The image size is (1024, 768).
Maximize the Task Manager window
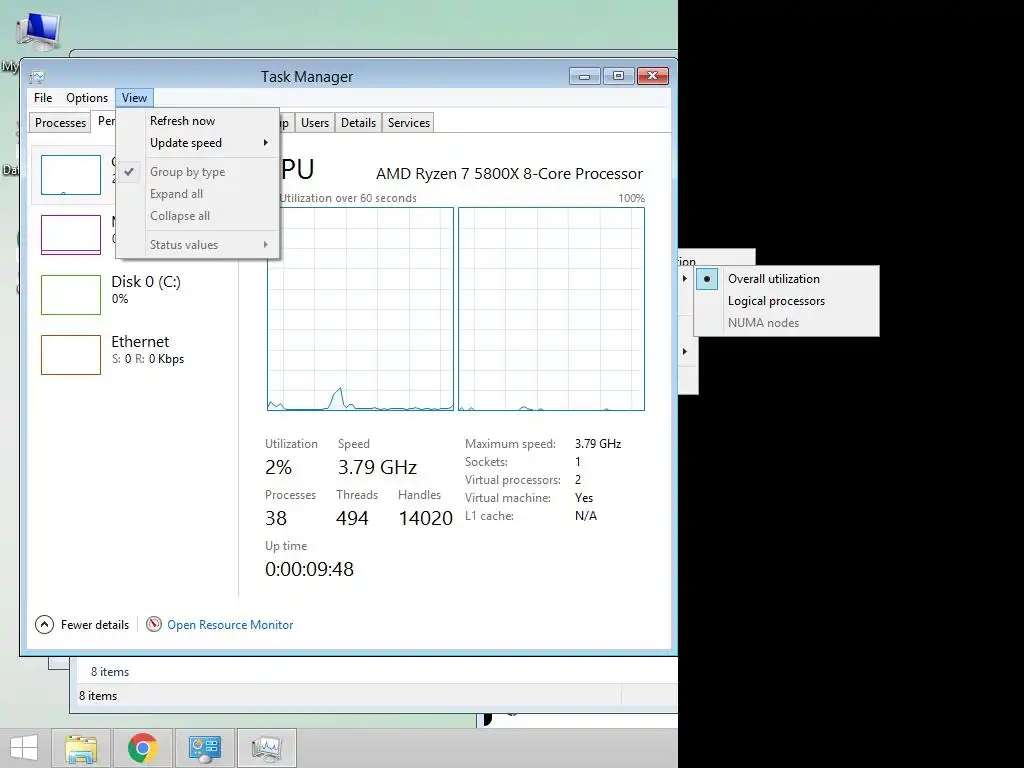point(618,76)
